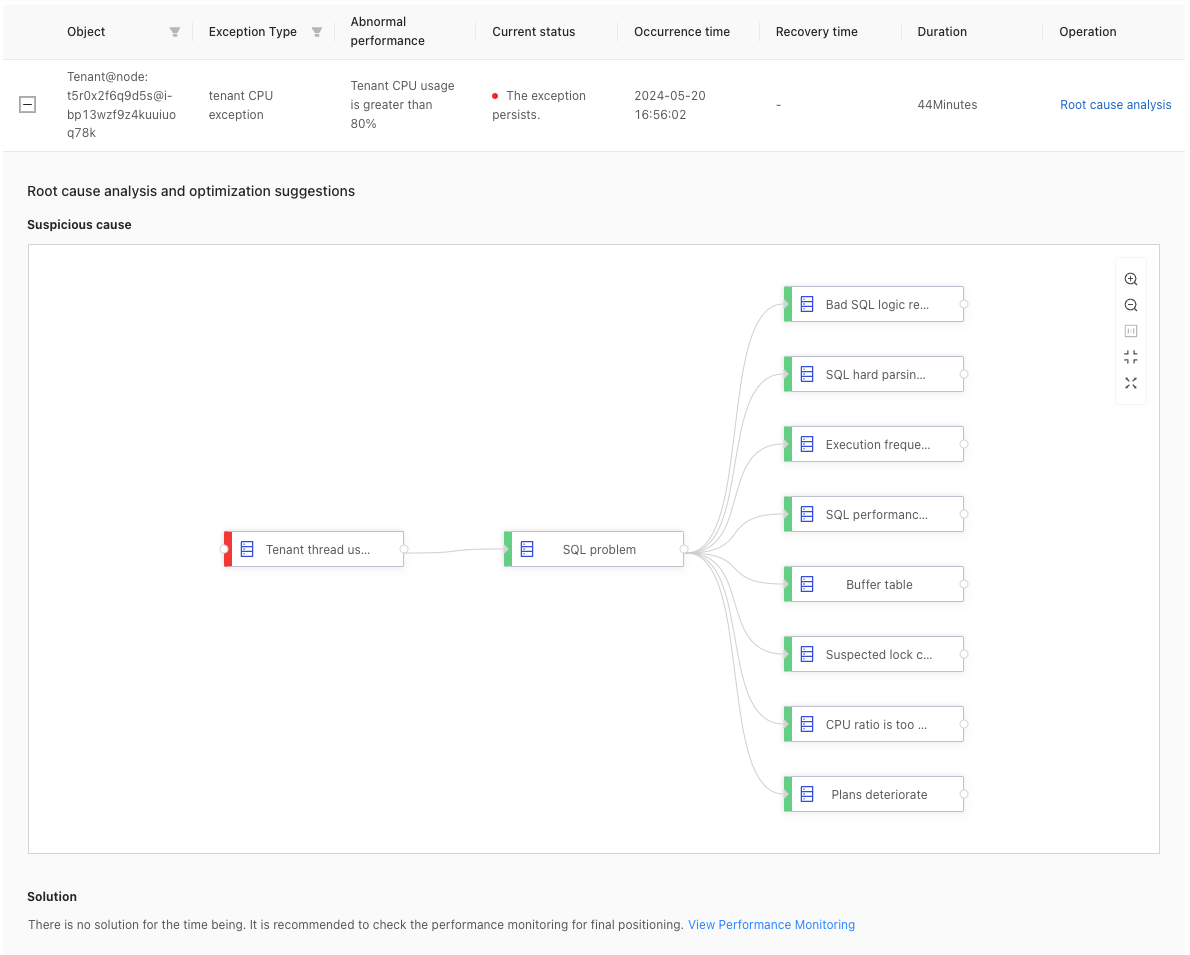Viewport: 1190px width, 955px height.
Task: Click the zoom in magnifier icon
Action: (x=1130, y=279)
